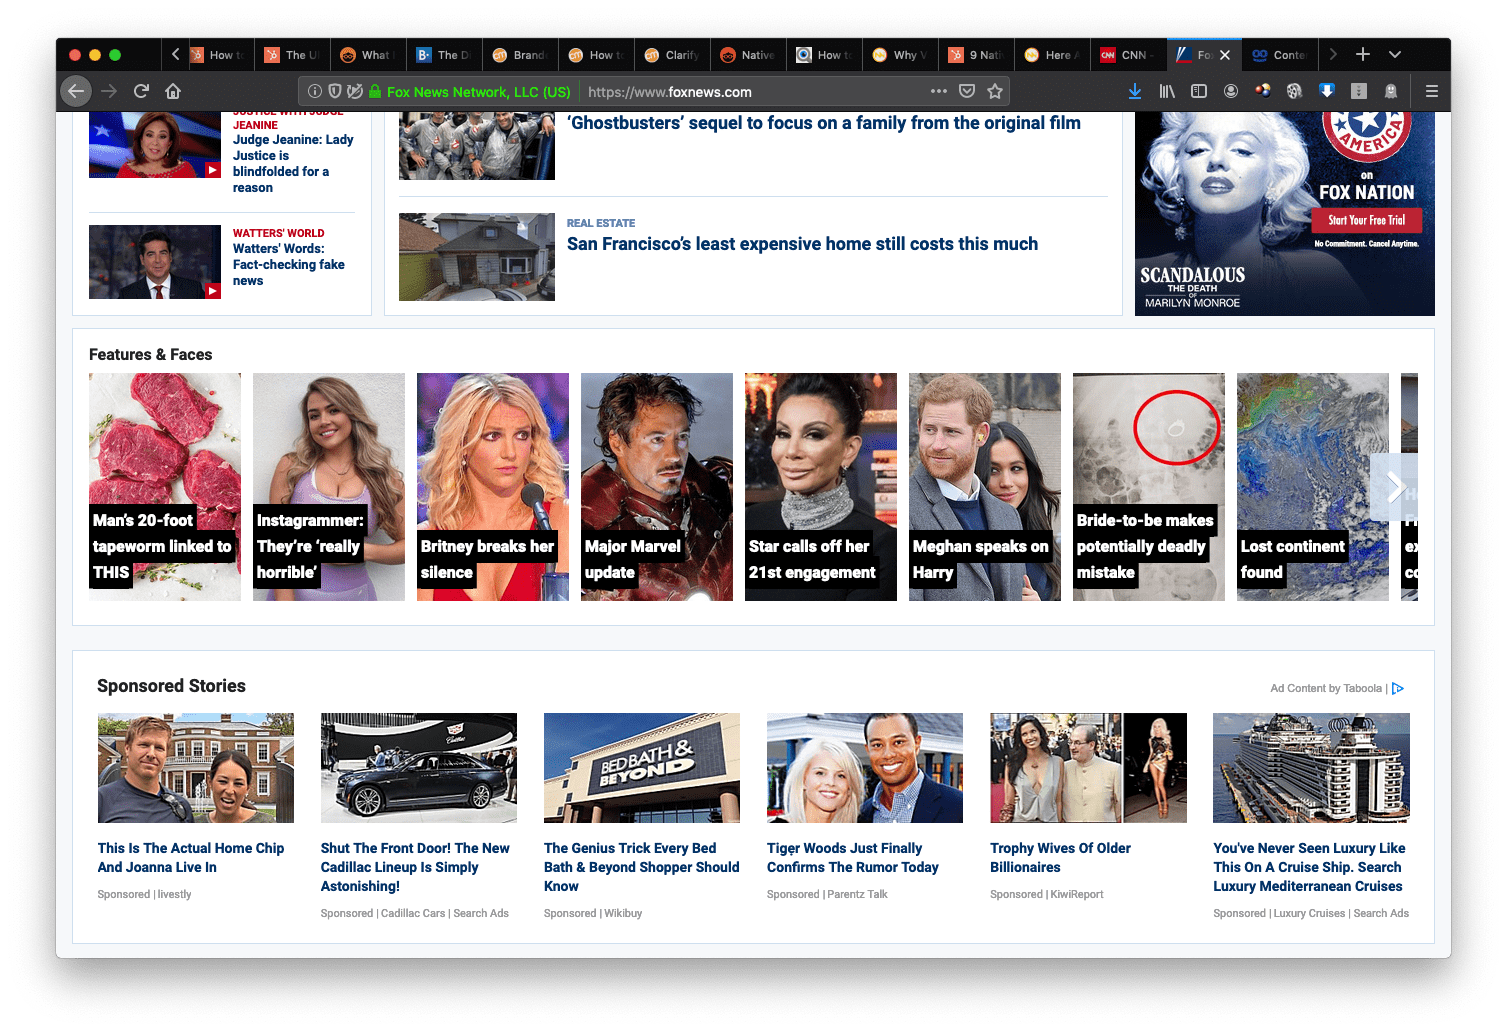Open house photo beside San Francisco story
This screenshot has height=1032, width=1507.
(x=477, y=257)
